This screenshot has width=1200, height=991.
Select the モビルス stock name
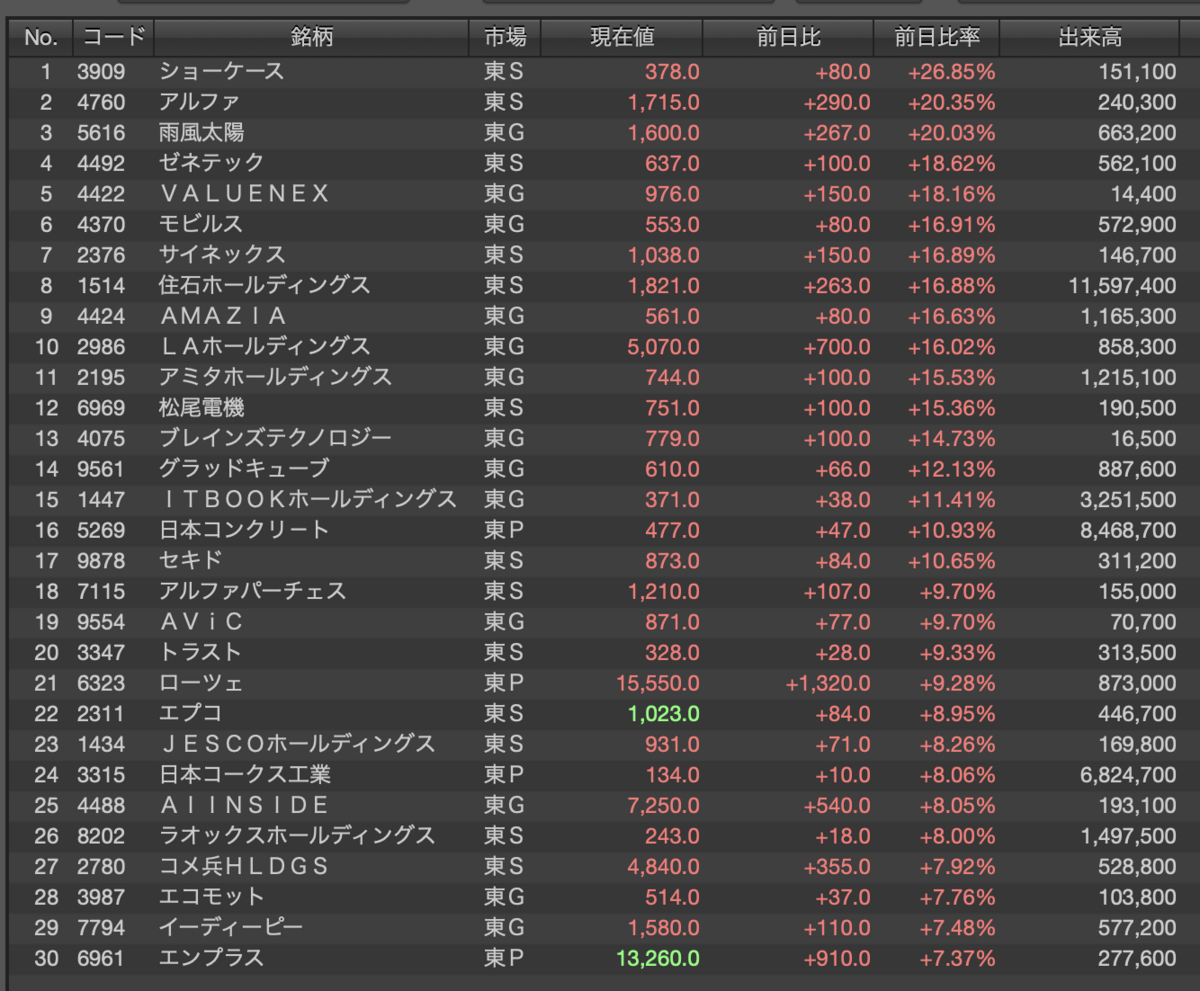click(x=200, y=224)
